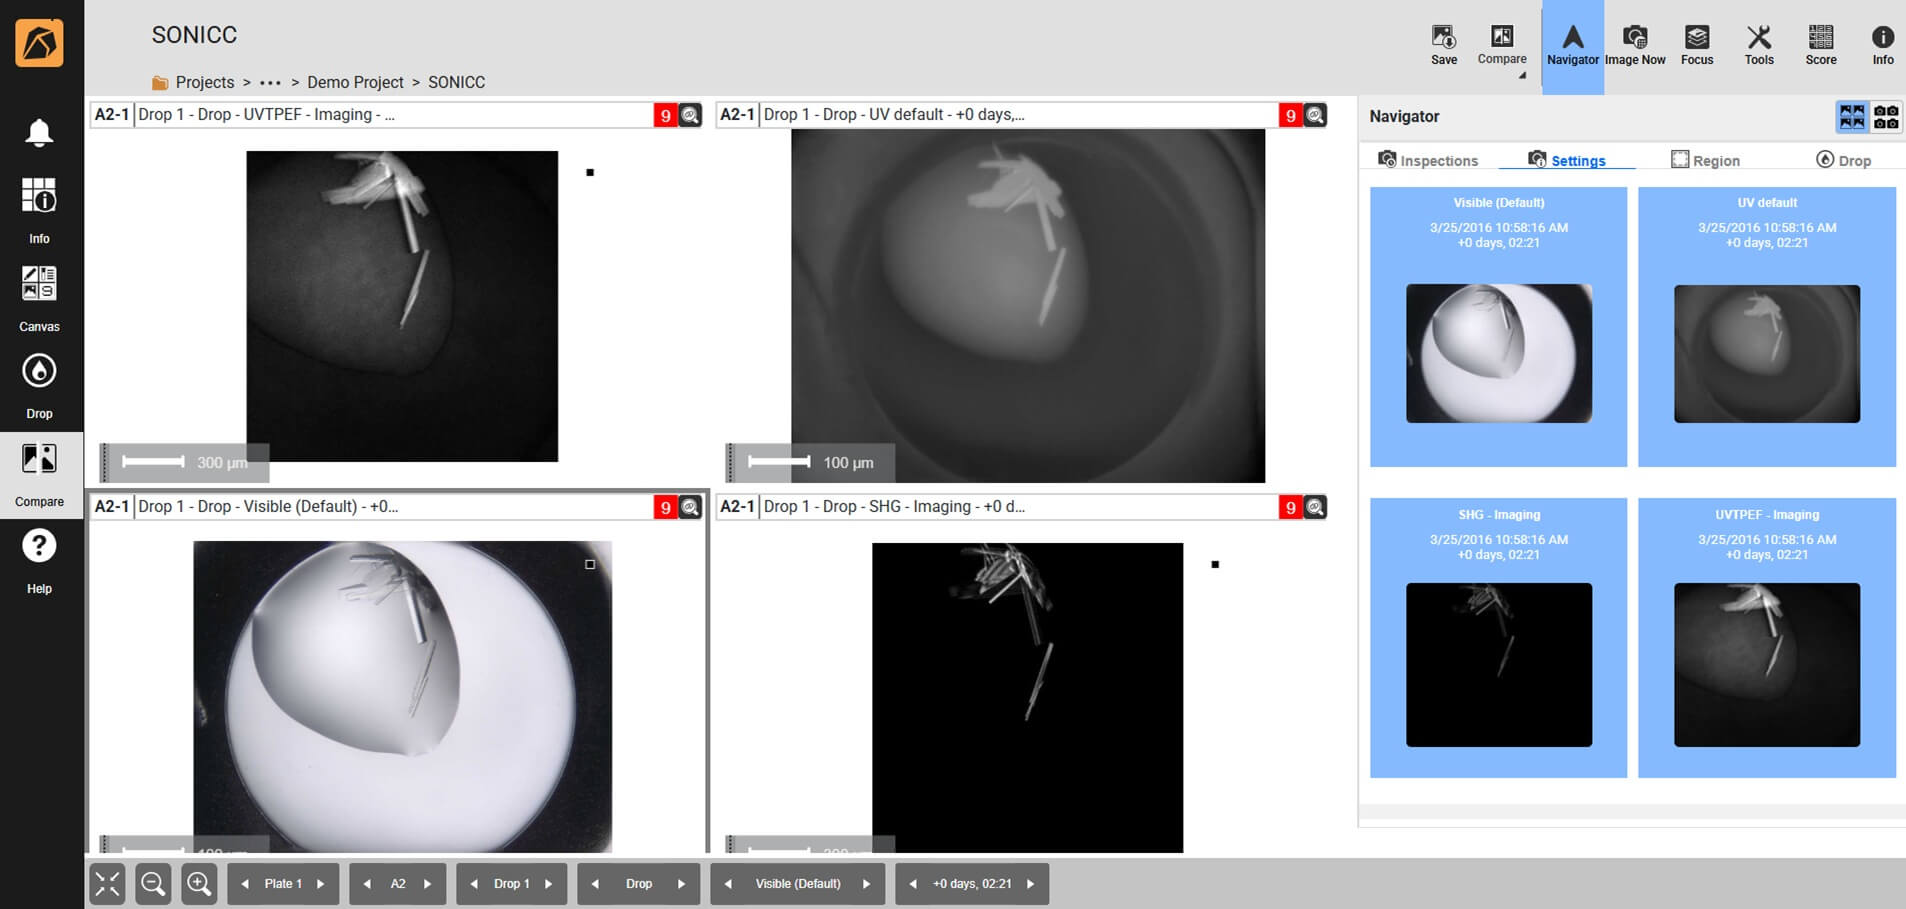Screen dimensions: 1906x909
Task: Toggle magnifier on the UVTPEF image header
Action: [x=689, y=115]
